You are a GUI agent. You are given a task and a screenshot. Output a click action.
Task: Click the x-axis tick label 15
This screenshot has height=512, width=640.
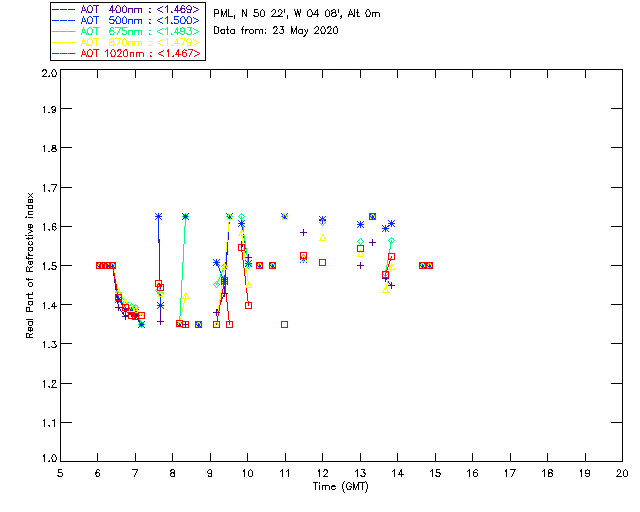[435, 473]
